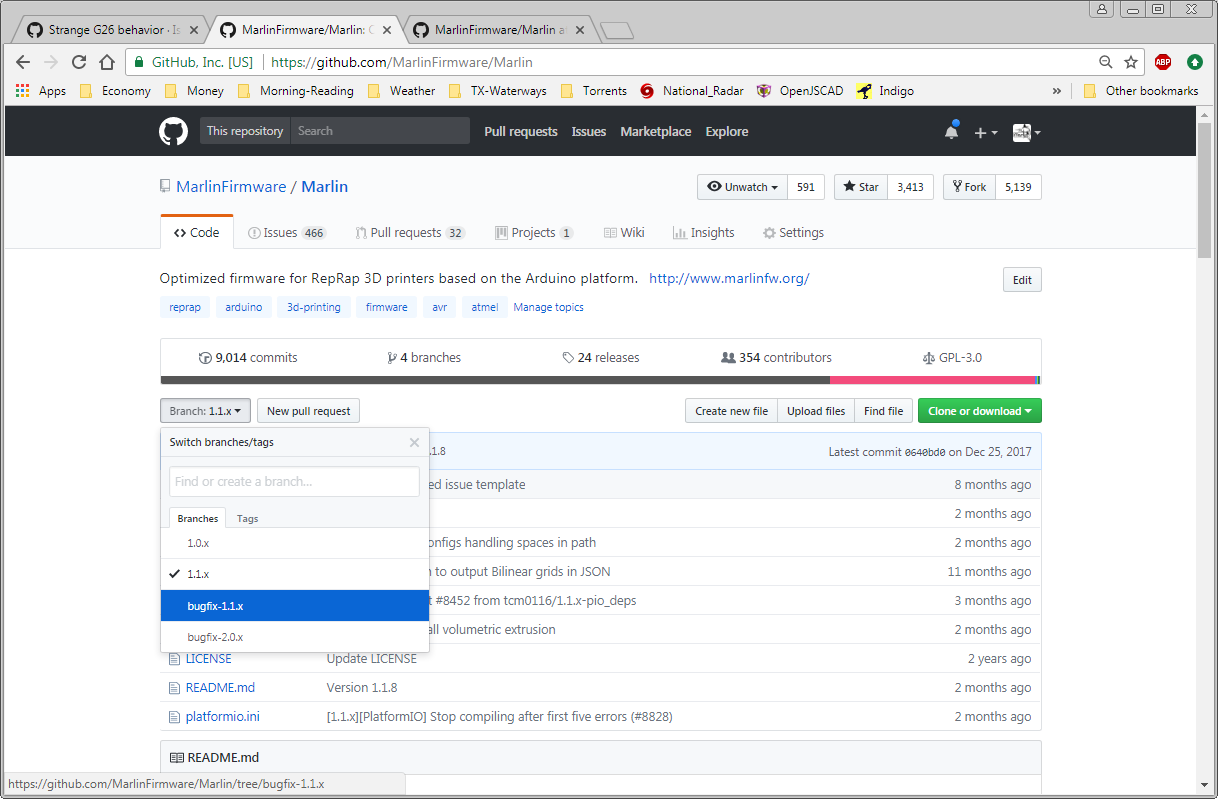Click Create new file
This screenshot has width=1218, height=799.
pos(732,411)
